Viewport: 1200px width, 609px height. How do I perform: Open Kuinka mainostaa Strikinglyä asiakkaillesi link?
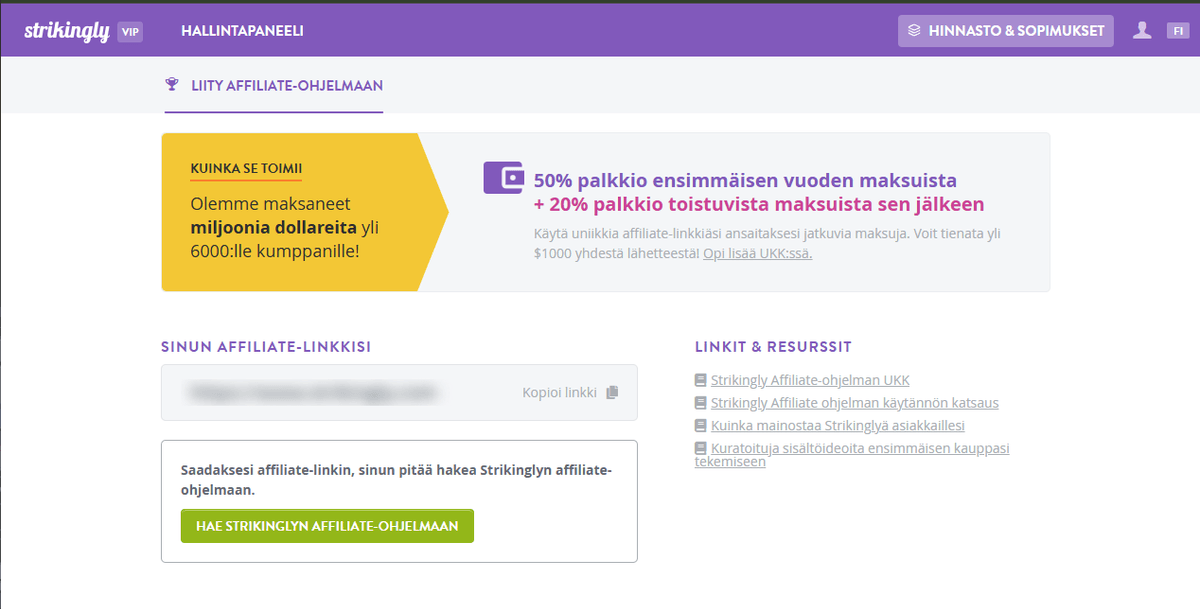click(838, 425)
